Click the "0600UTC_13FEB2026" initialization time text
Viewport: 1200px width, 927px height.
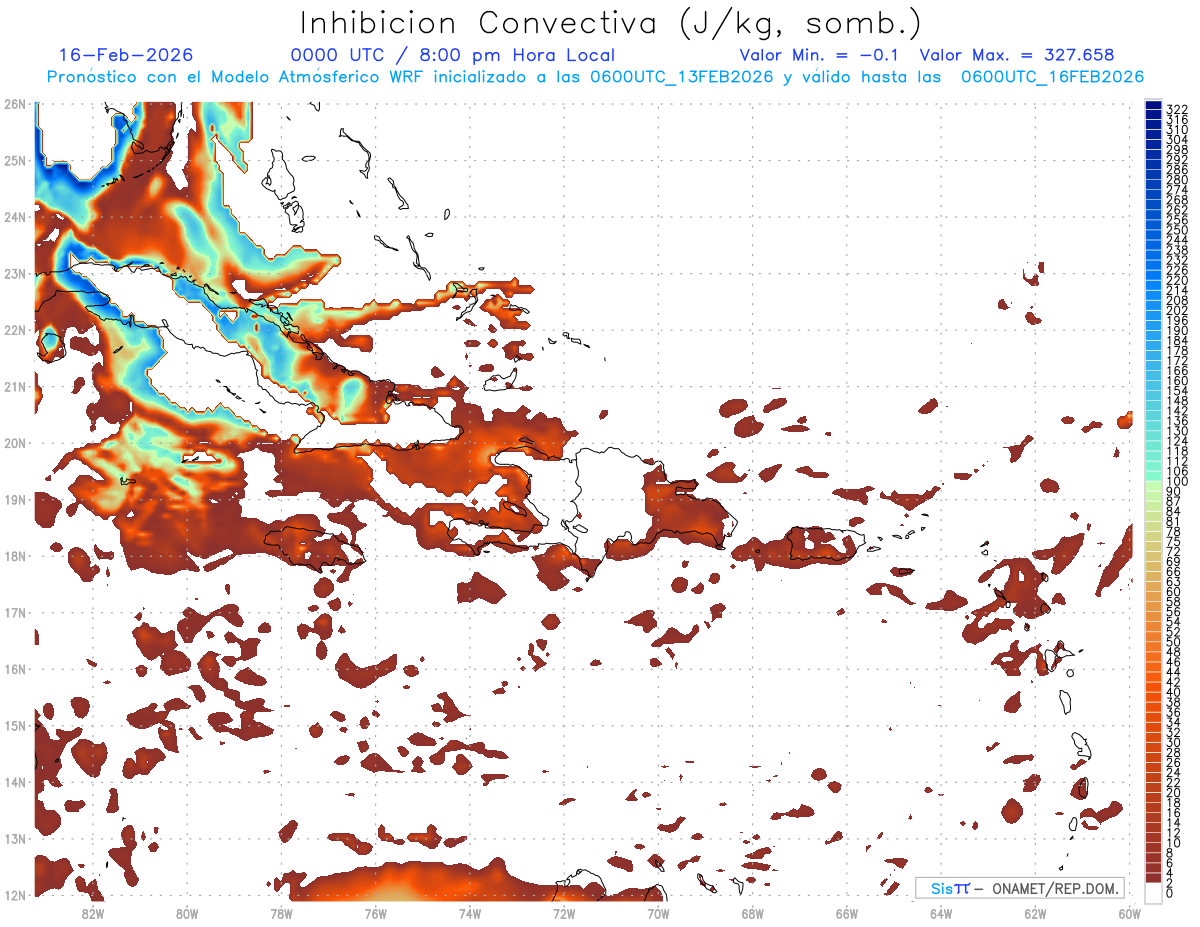click(x=682, y=77)
